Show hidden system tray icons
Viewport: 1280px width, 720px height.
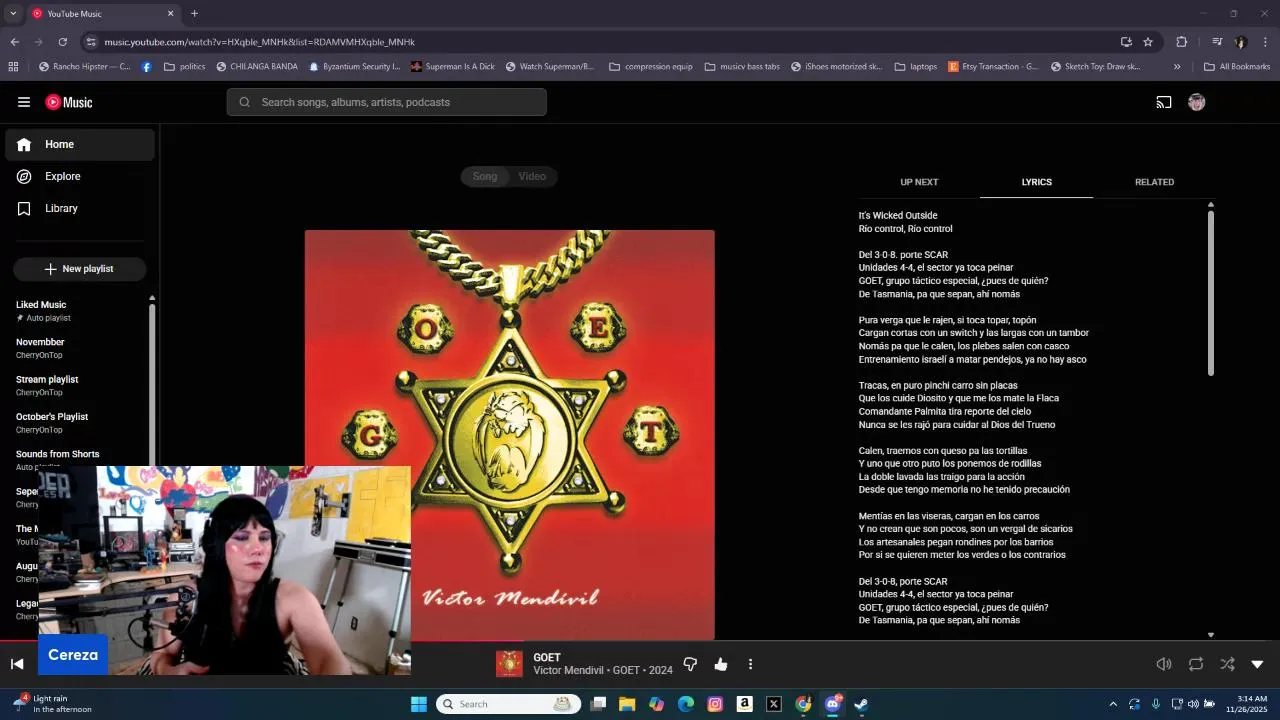tap(1113, 704)
